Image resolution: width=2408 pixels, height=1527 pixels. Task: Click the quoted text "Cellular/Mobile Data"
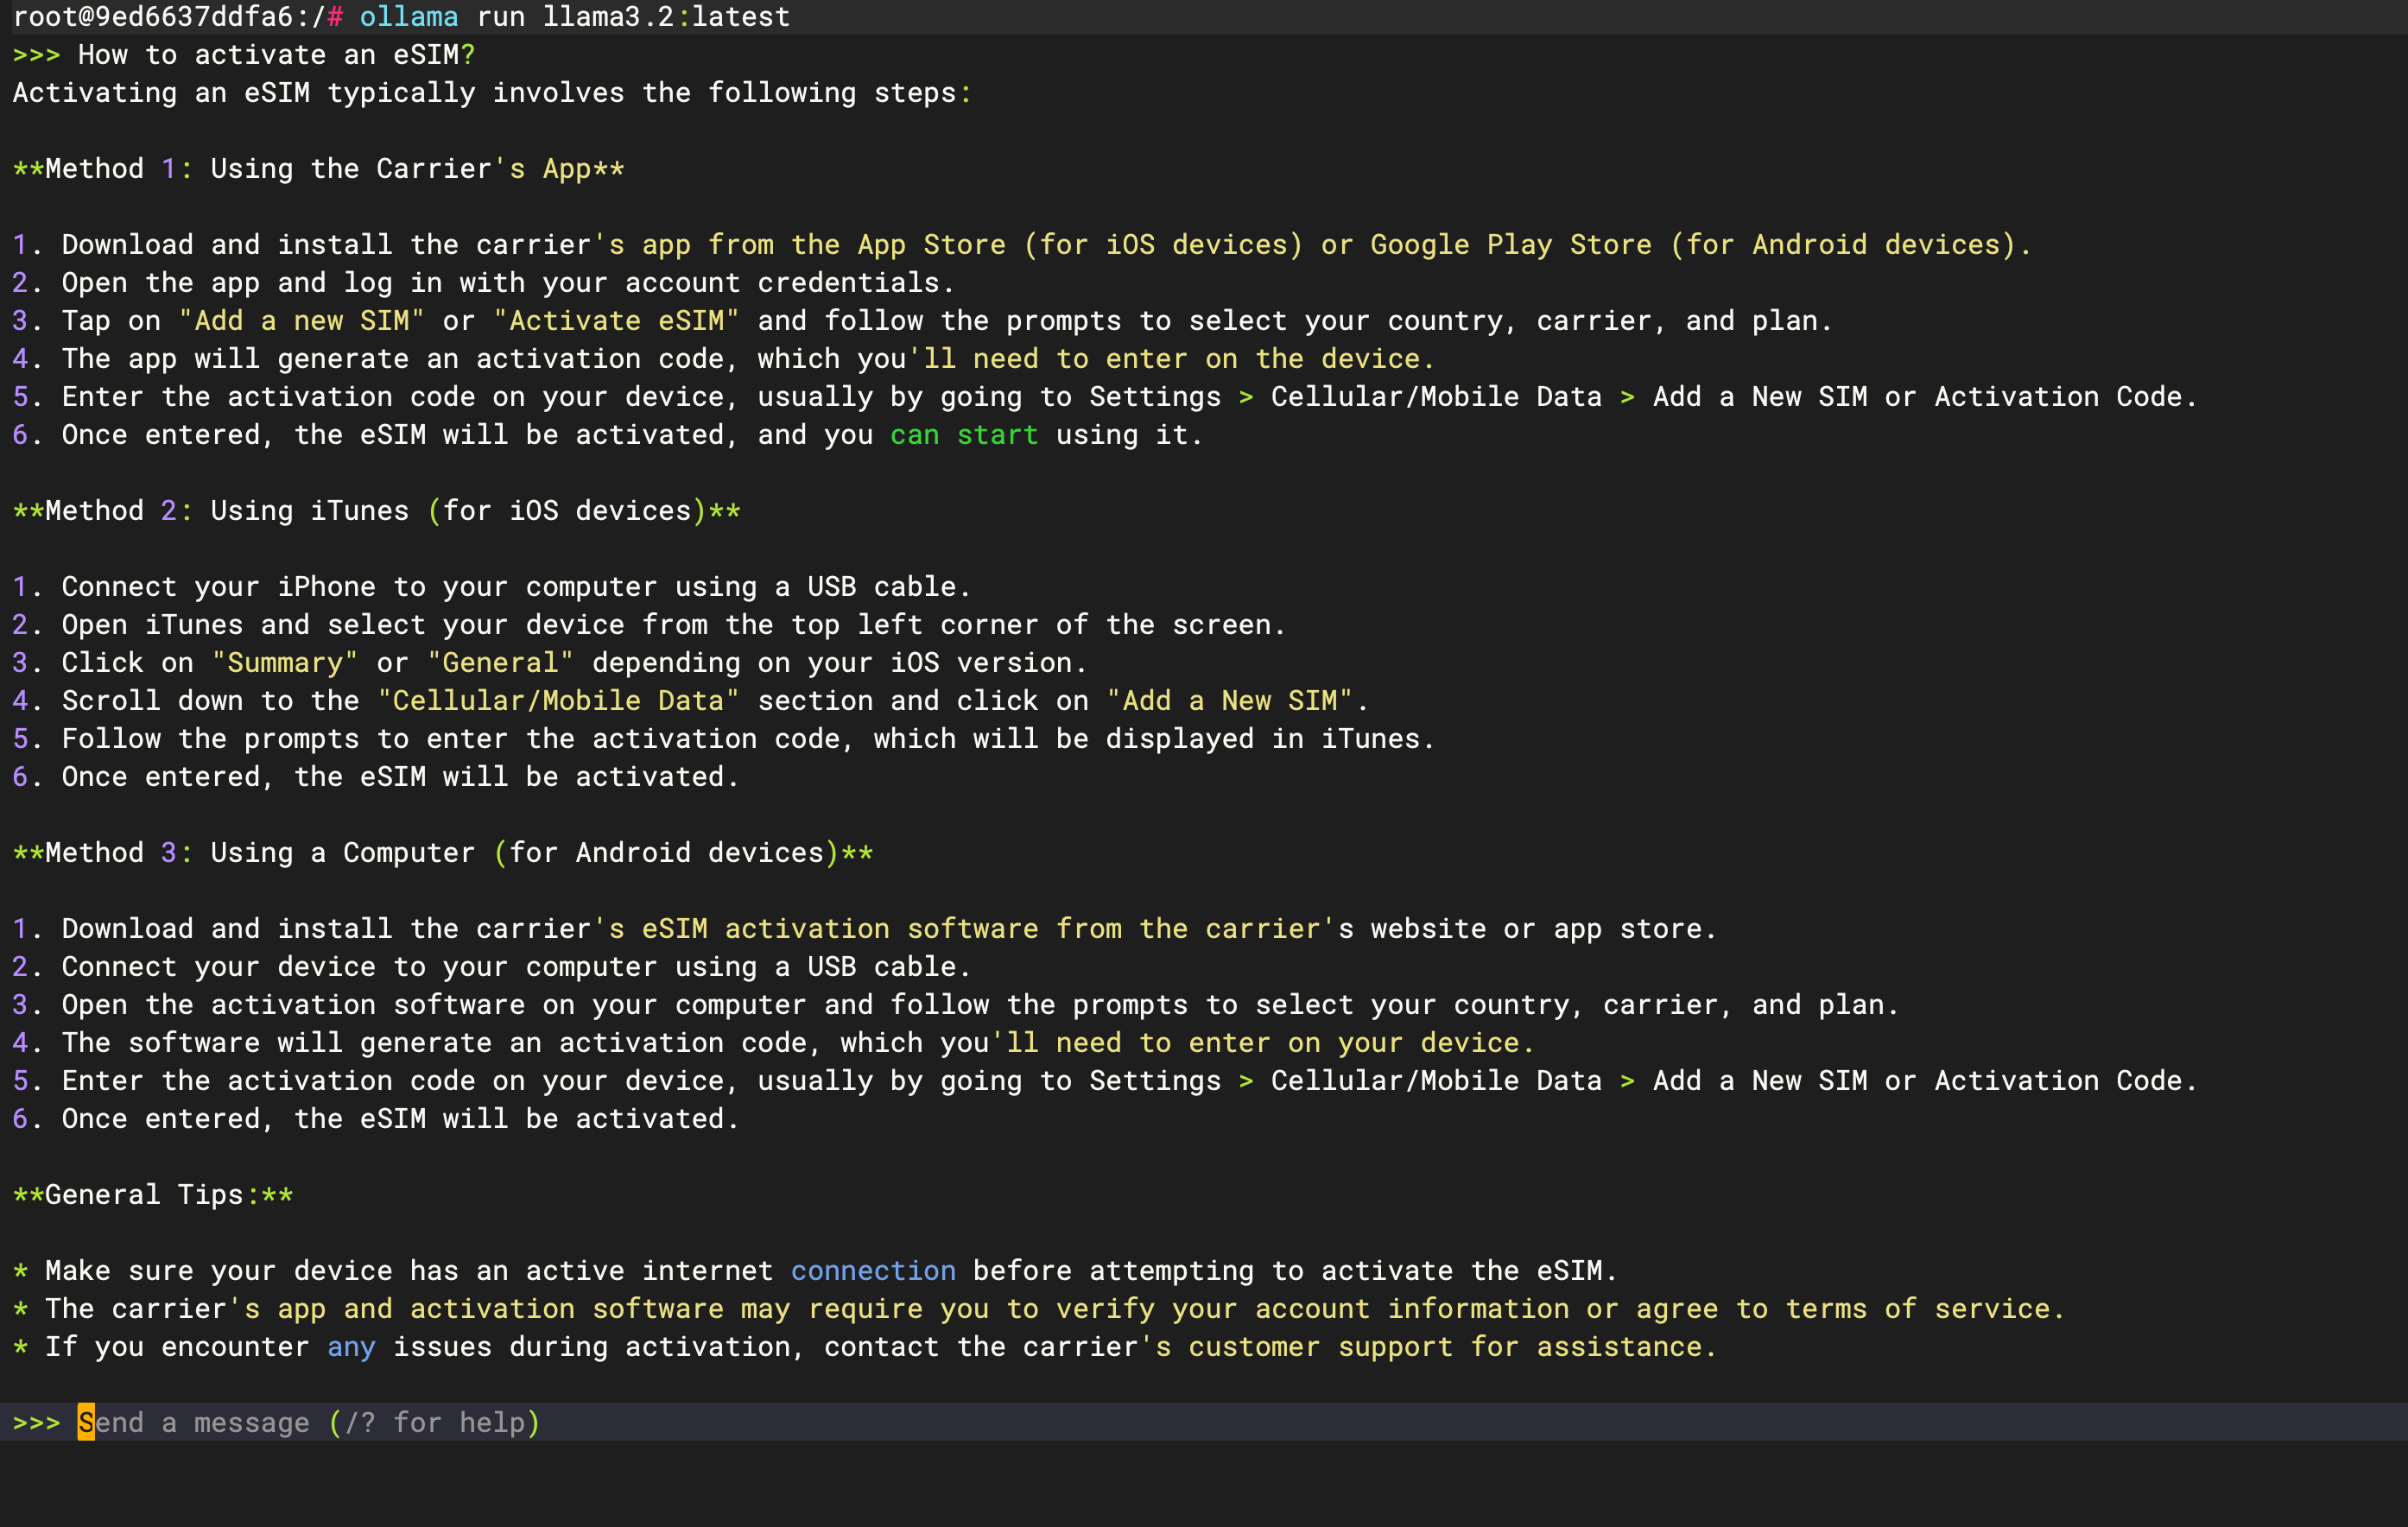(558, 700)
